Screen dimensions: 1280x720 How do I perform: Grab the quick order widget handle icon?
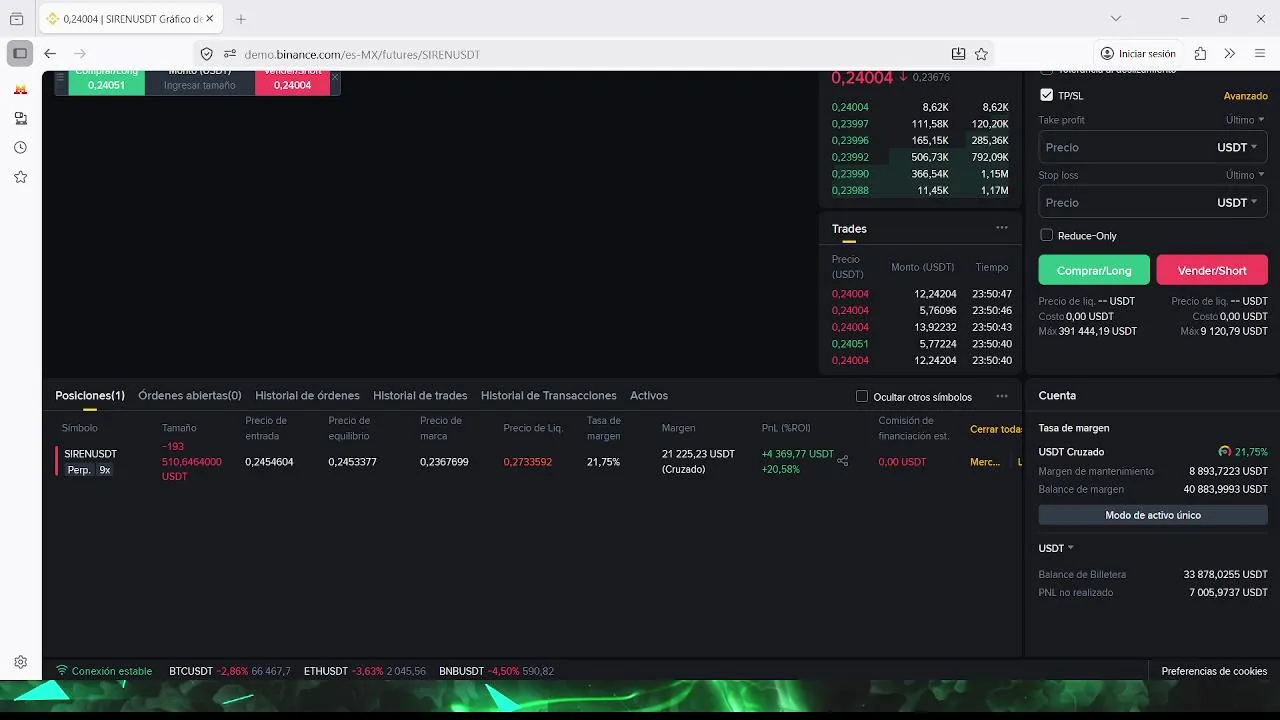[60, 77]
